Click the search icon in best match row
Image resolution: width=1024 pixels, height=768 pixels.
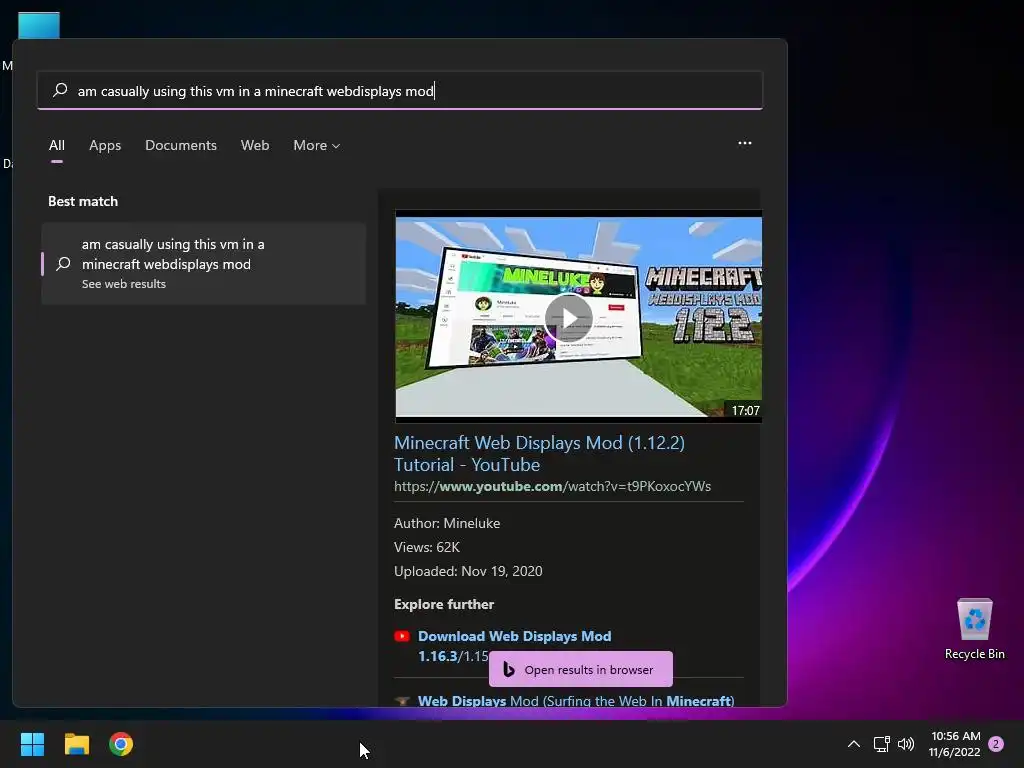[x=63, y=263]
